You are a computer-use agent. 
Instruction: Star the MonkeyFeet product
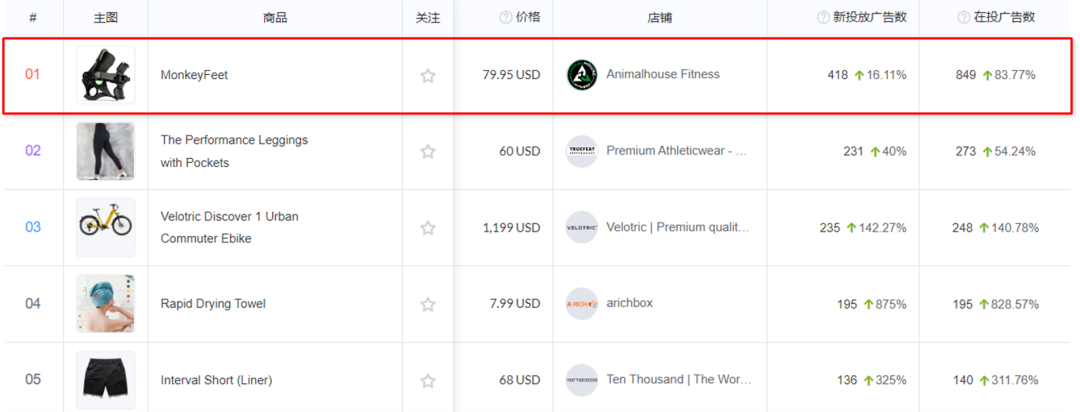tap(428, 75)
